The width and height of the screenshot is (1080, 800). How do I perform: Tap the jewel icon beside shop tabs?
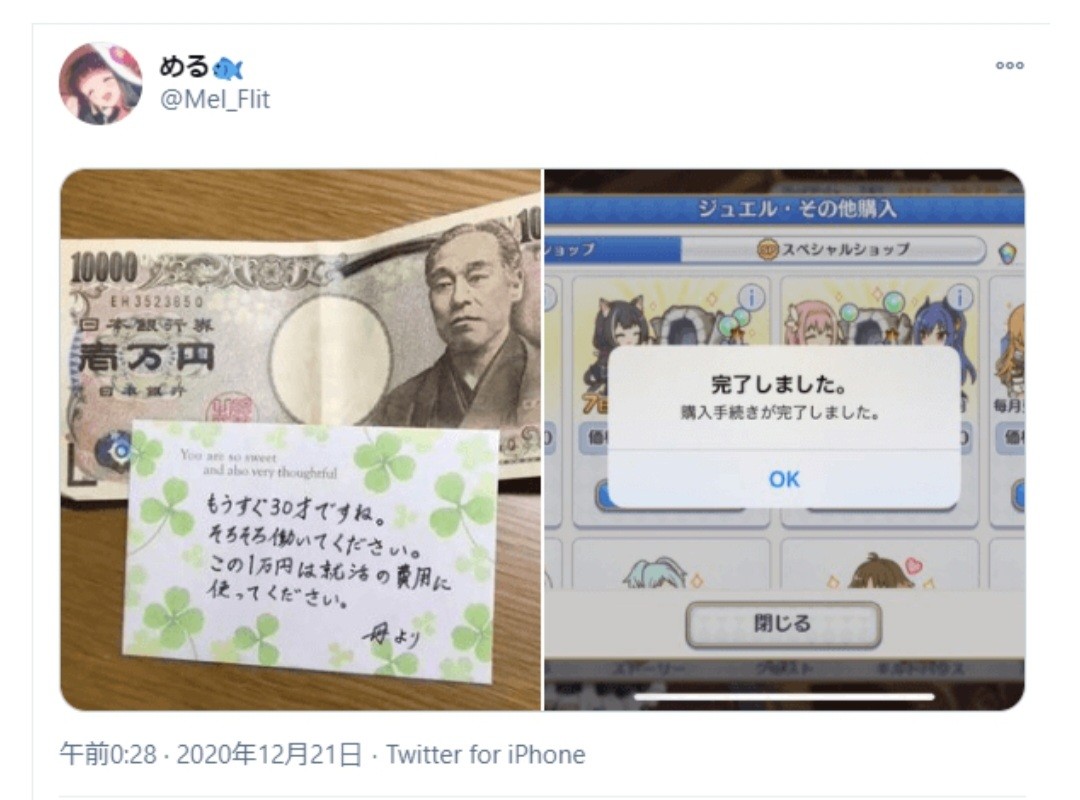click(1007, 253)
